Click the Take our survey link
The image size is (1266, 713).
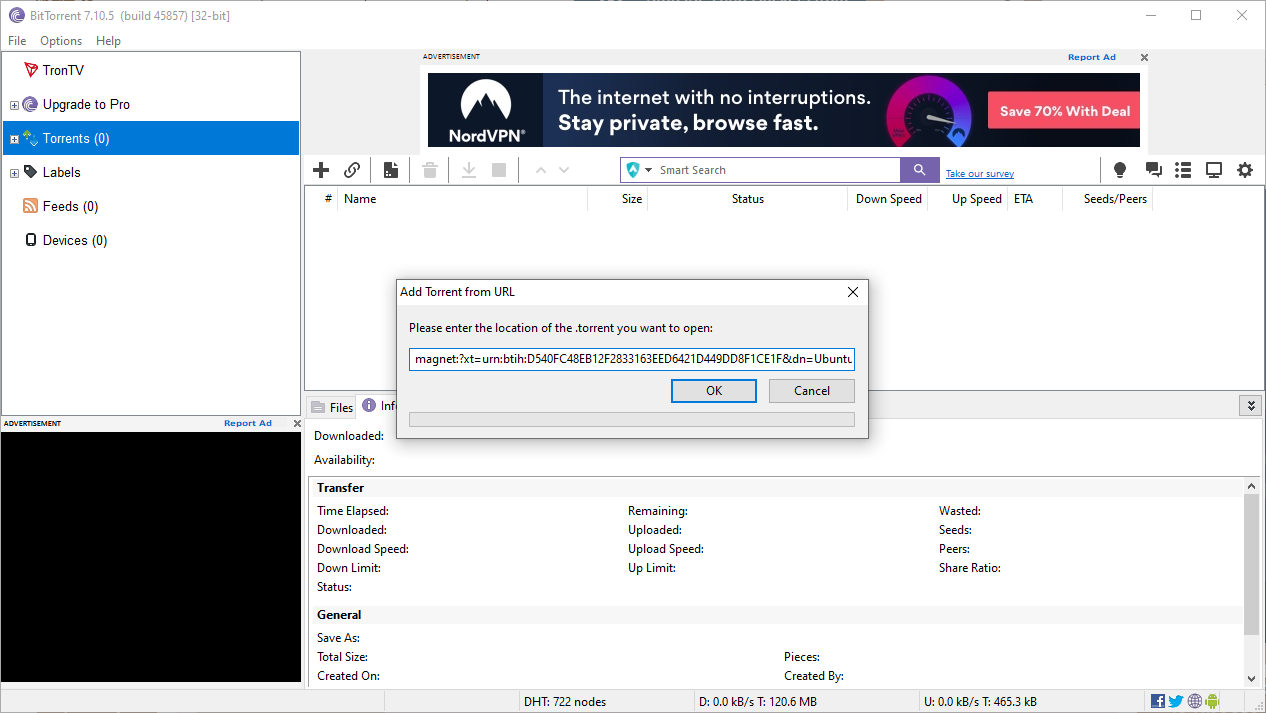[x=980, y=174]
